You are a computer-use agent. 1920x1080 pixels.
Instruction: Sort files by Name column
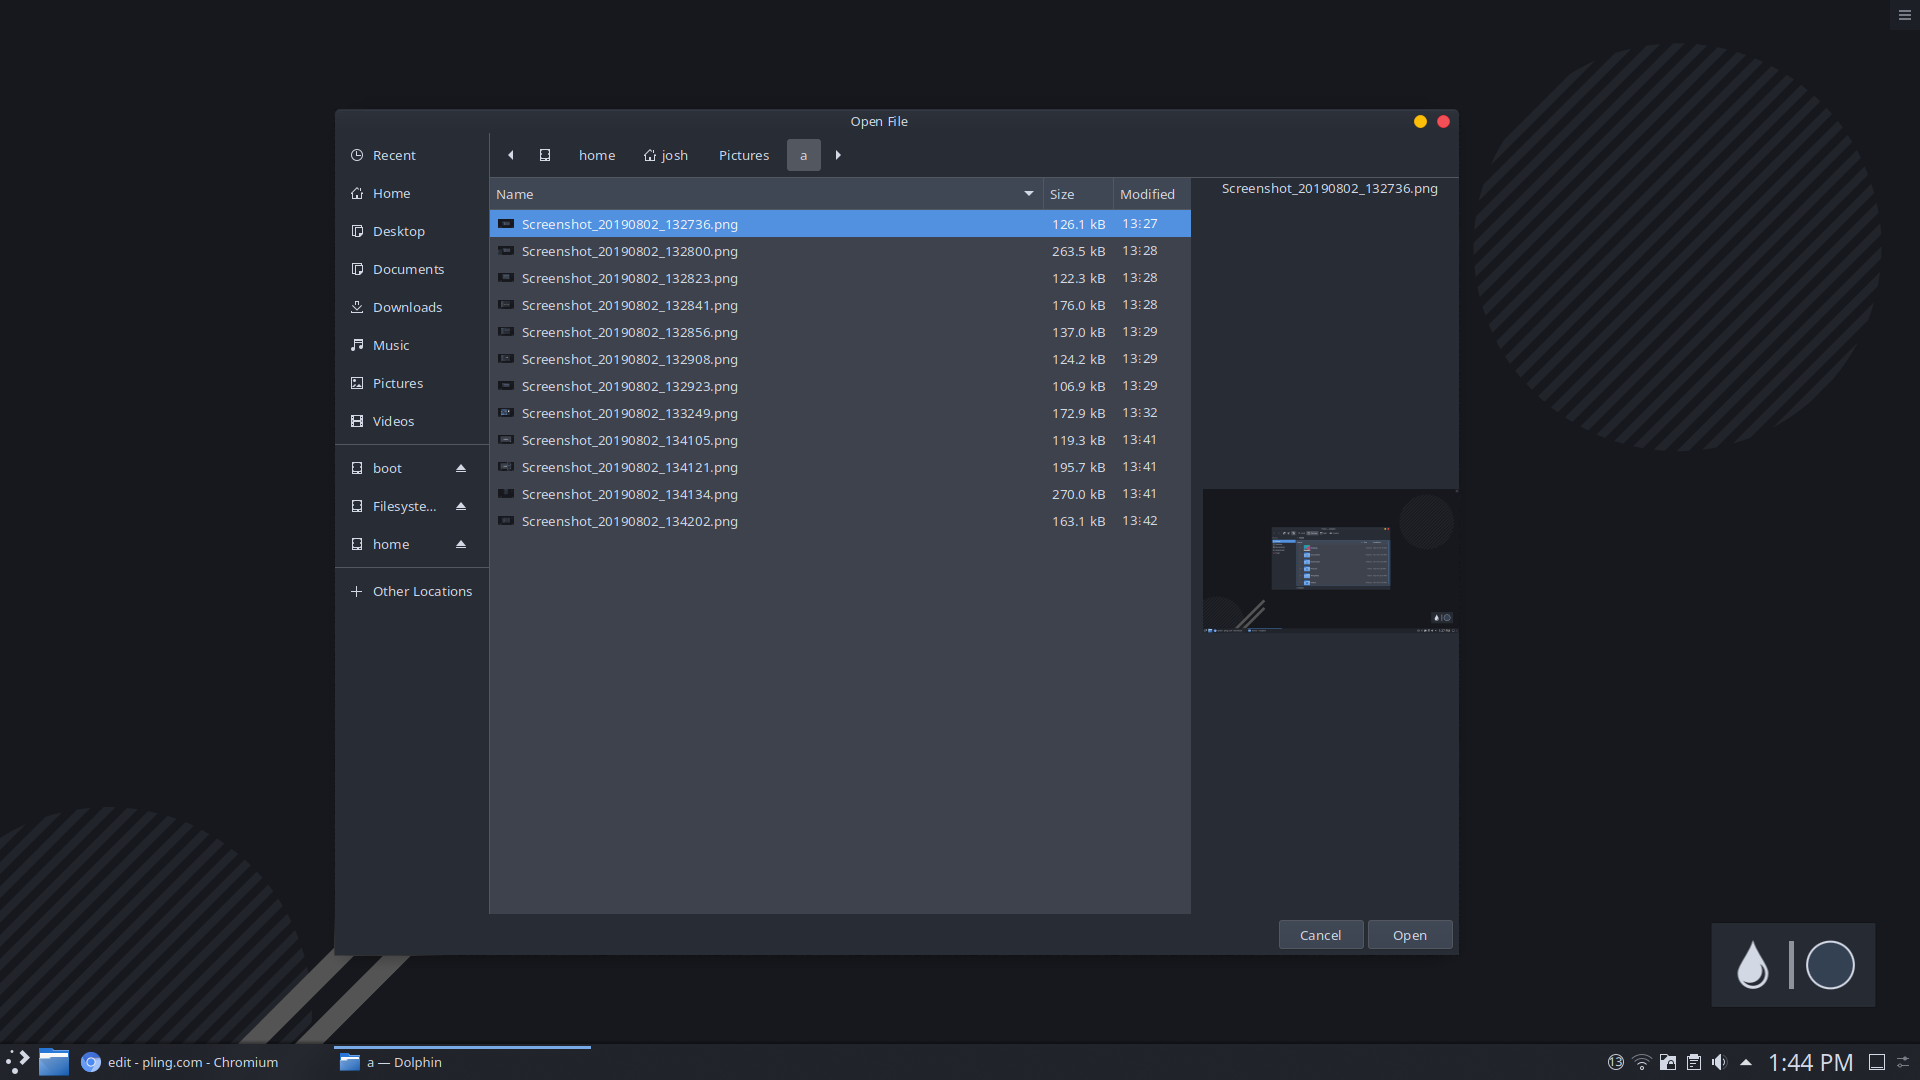coord(766,194)
